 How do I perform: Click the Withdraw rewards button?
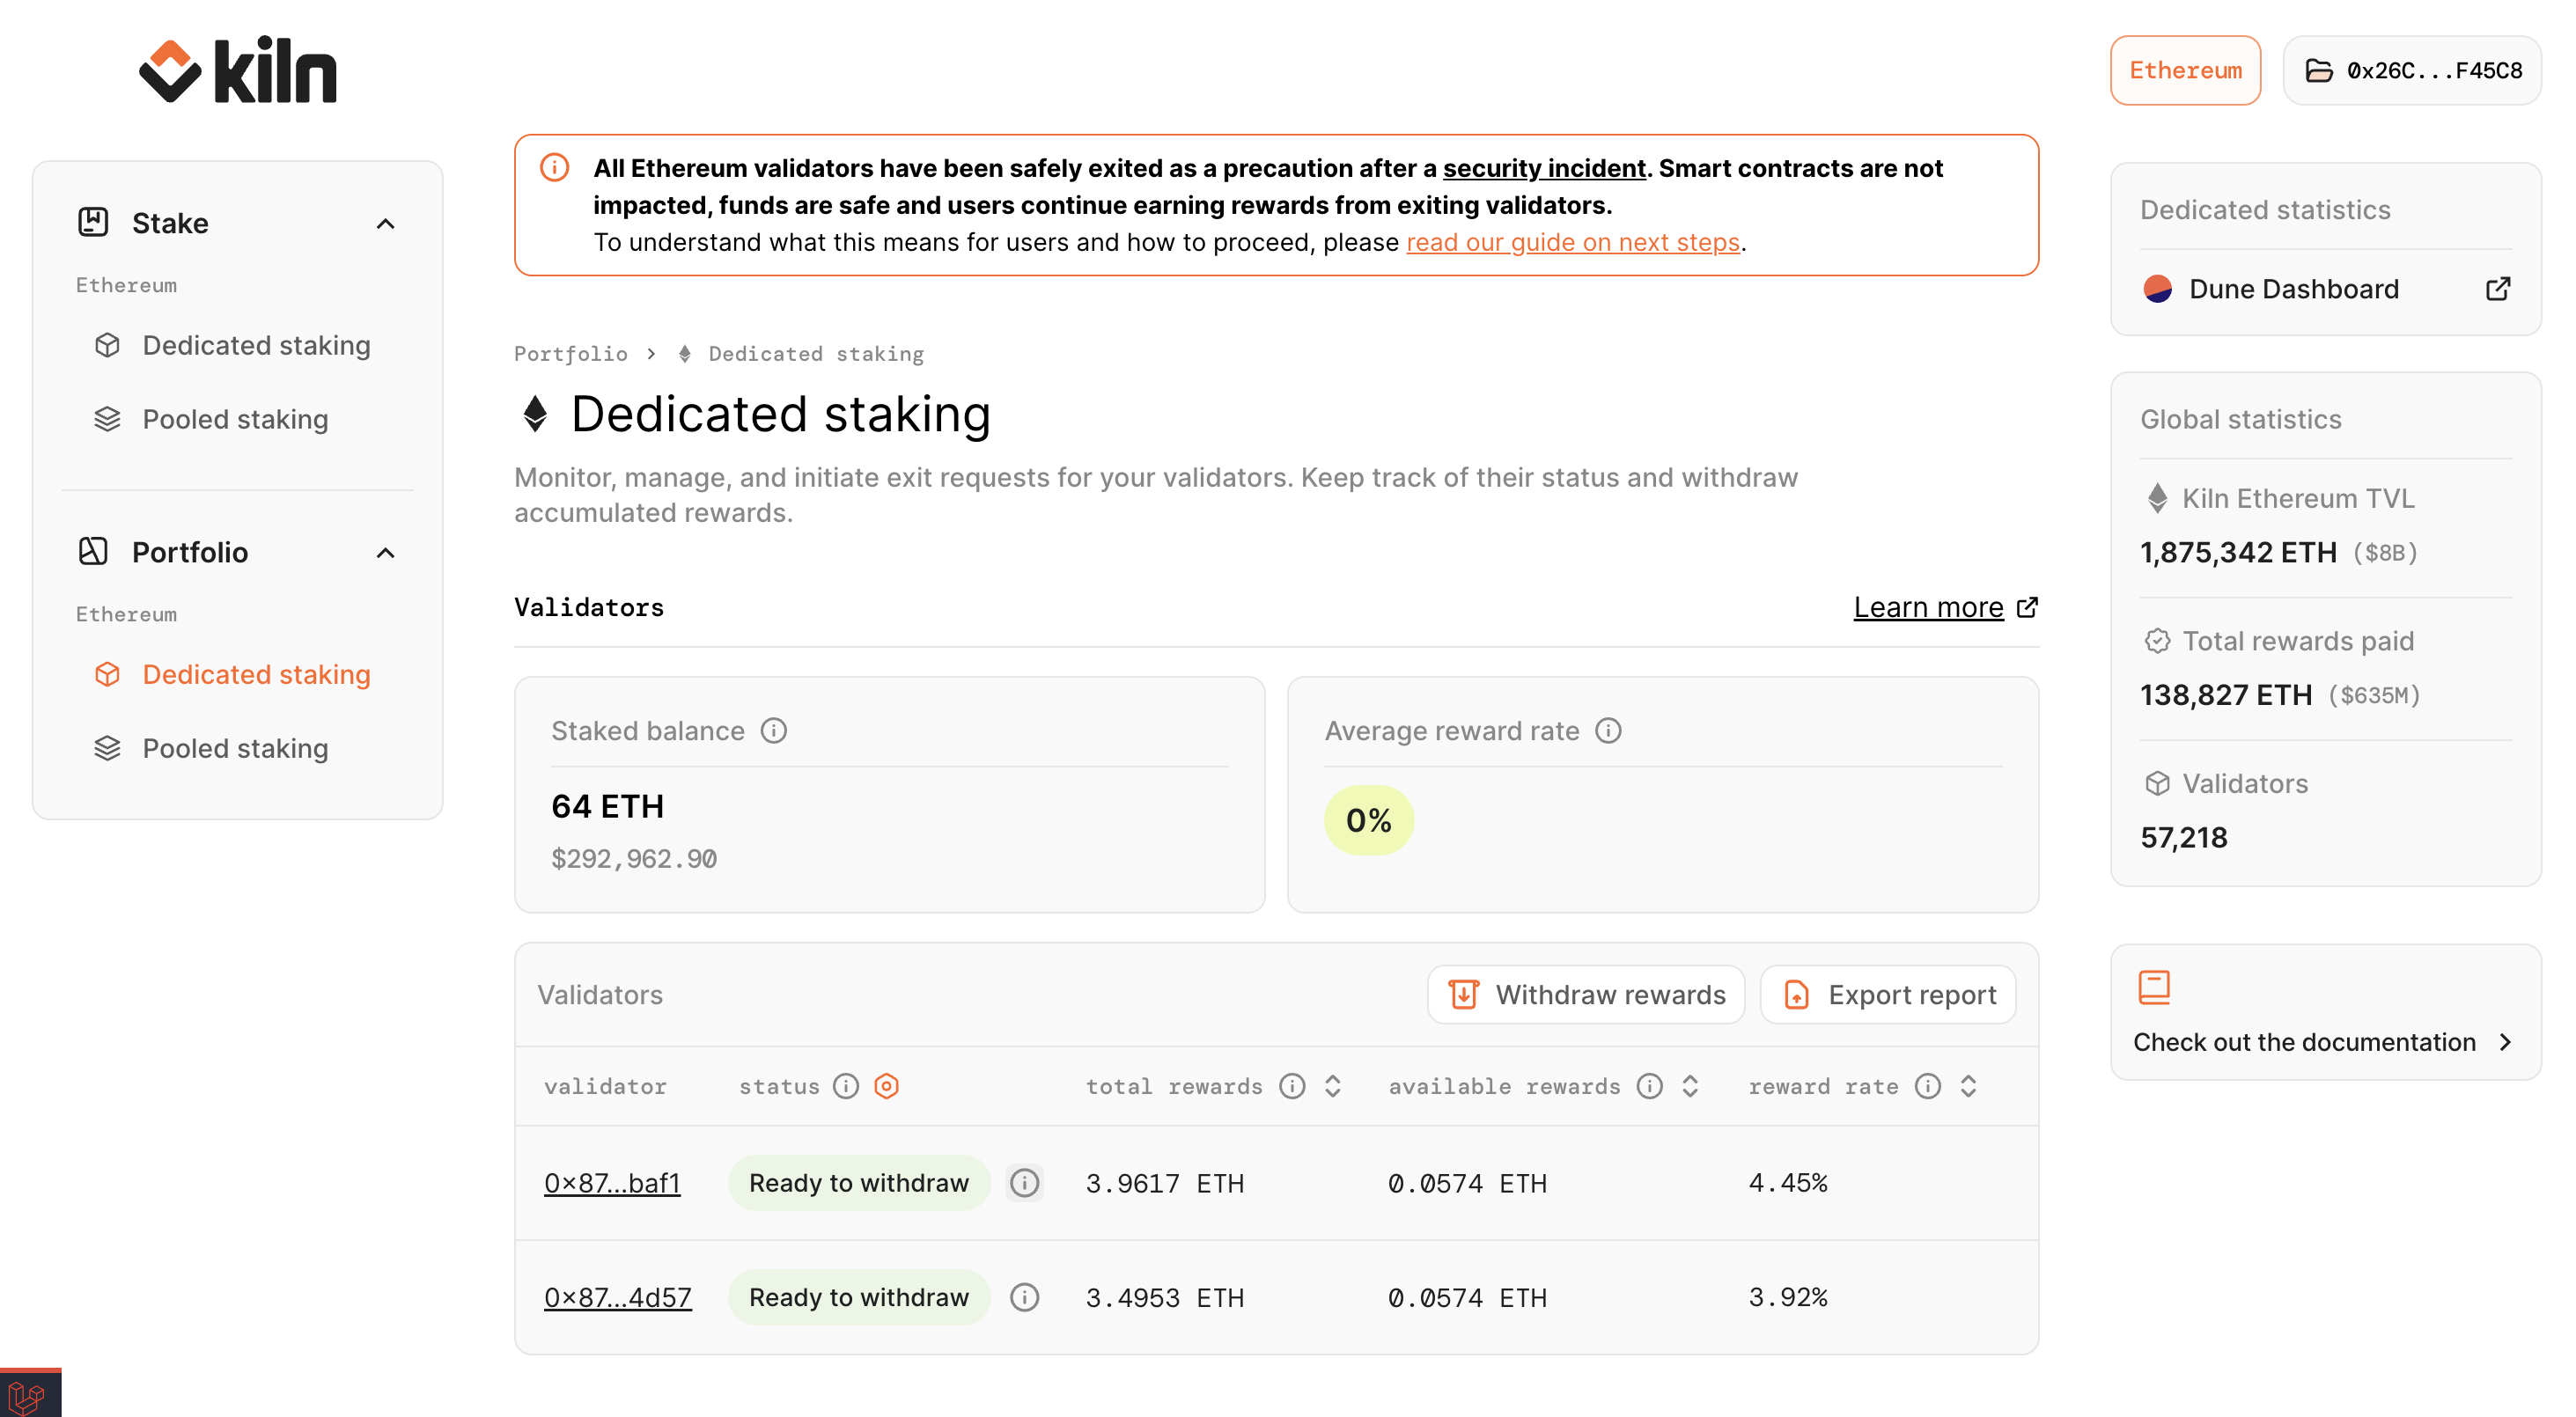[1586, 994]
